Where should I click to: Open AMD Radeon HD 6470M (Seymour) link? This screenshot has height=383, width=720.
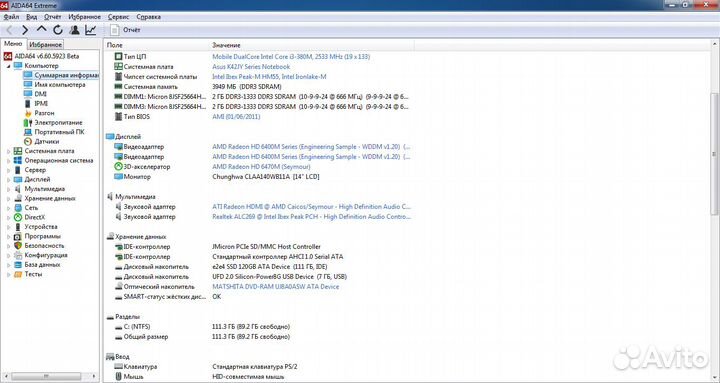point(261,167)
